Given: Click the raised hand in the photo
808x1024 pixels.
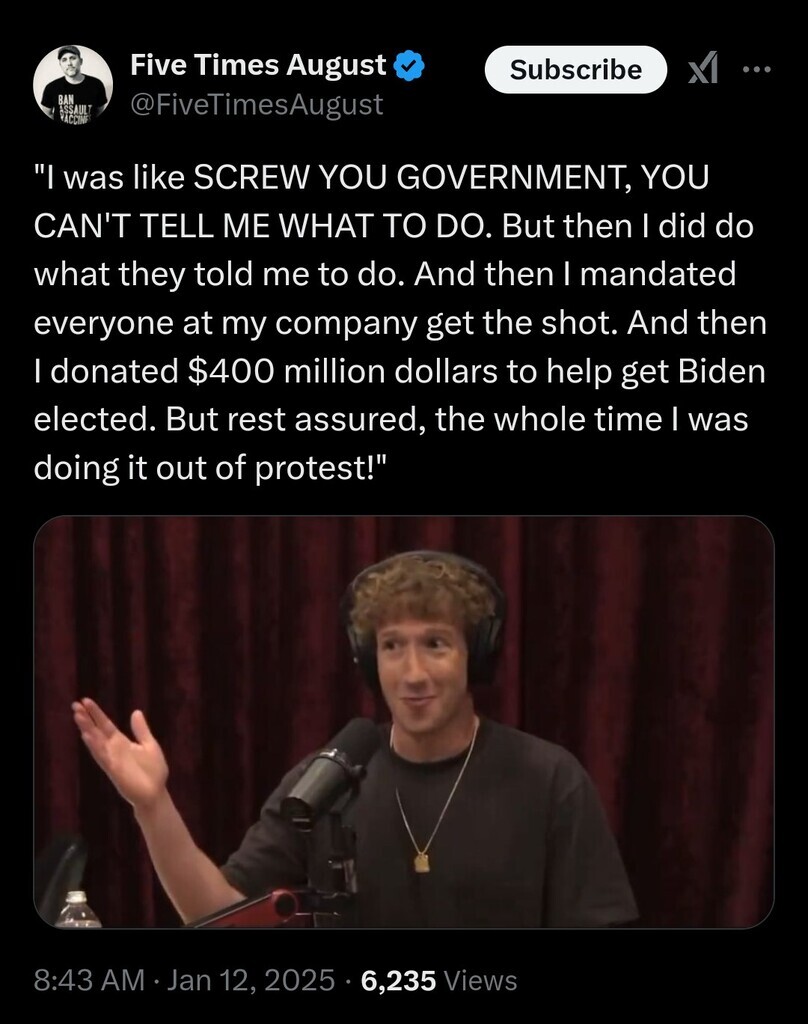Looking at the screenshot, I should 120,751.
